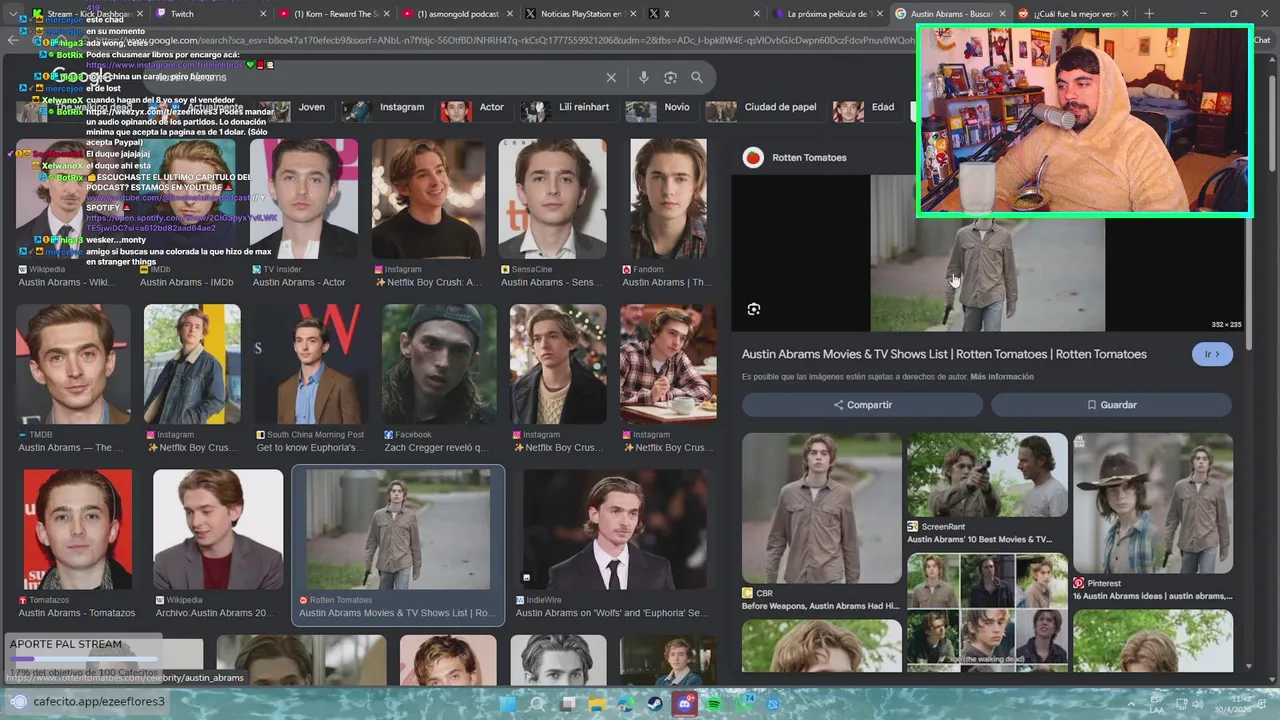Open Discord from the taskbar
Viewport: 1280px width, 720px height.
(685, 704)
